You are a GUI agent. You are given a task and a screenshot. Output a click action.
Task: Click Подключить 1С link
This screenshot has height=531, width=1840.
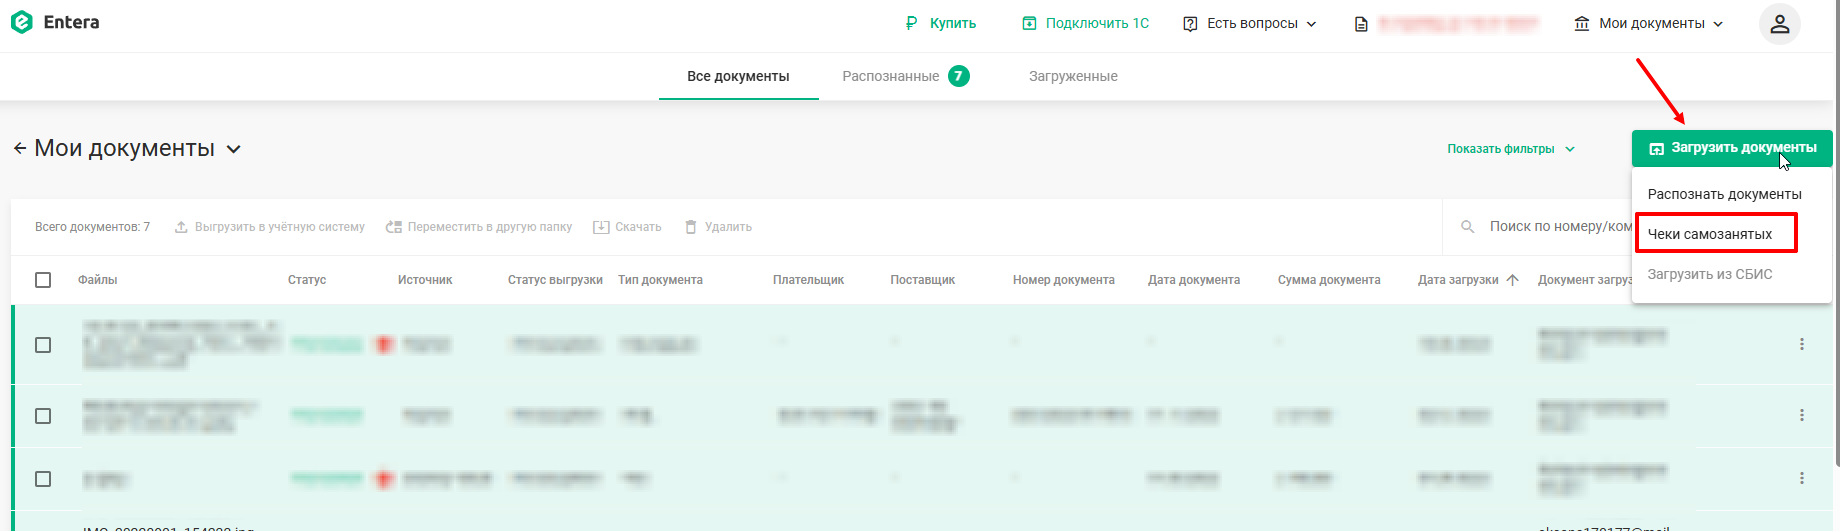tap(1097, 23)
